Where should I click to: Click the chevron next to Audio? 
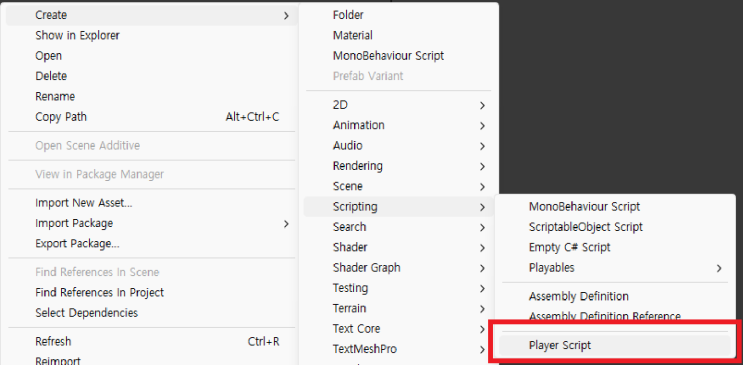pos(482,146)
